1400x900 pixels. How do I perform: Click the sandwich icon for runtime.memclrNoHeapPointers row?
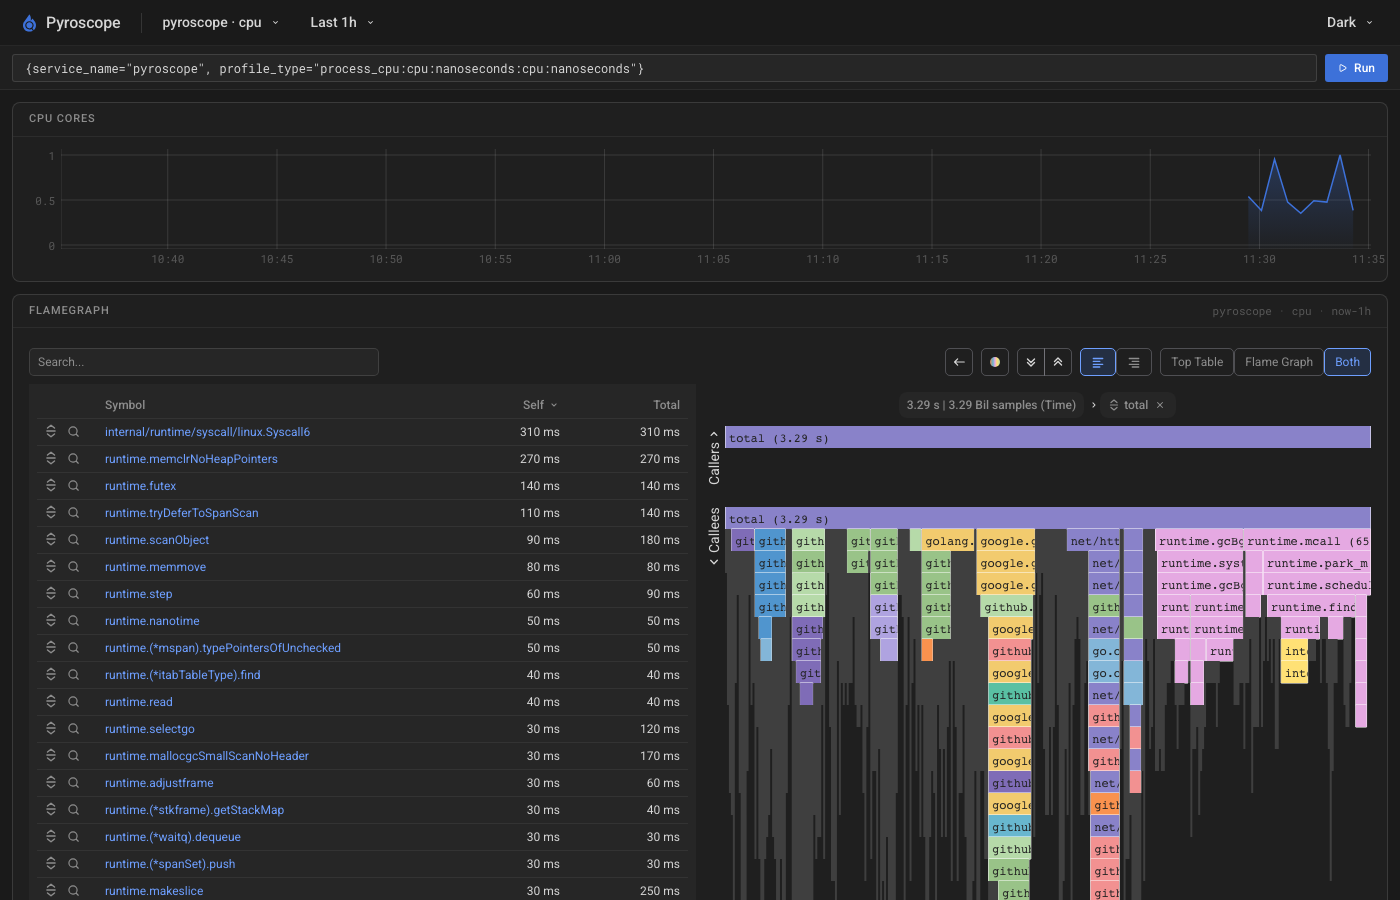(x=51, y=459)
